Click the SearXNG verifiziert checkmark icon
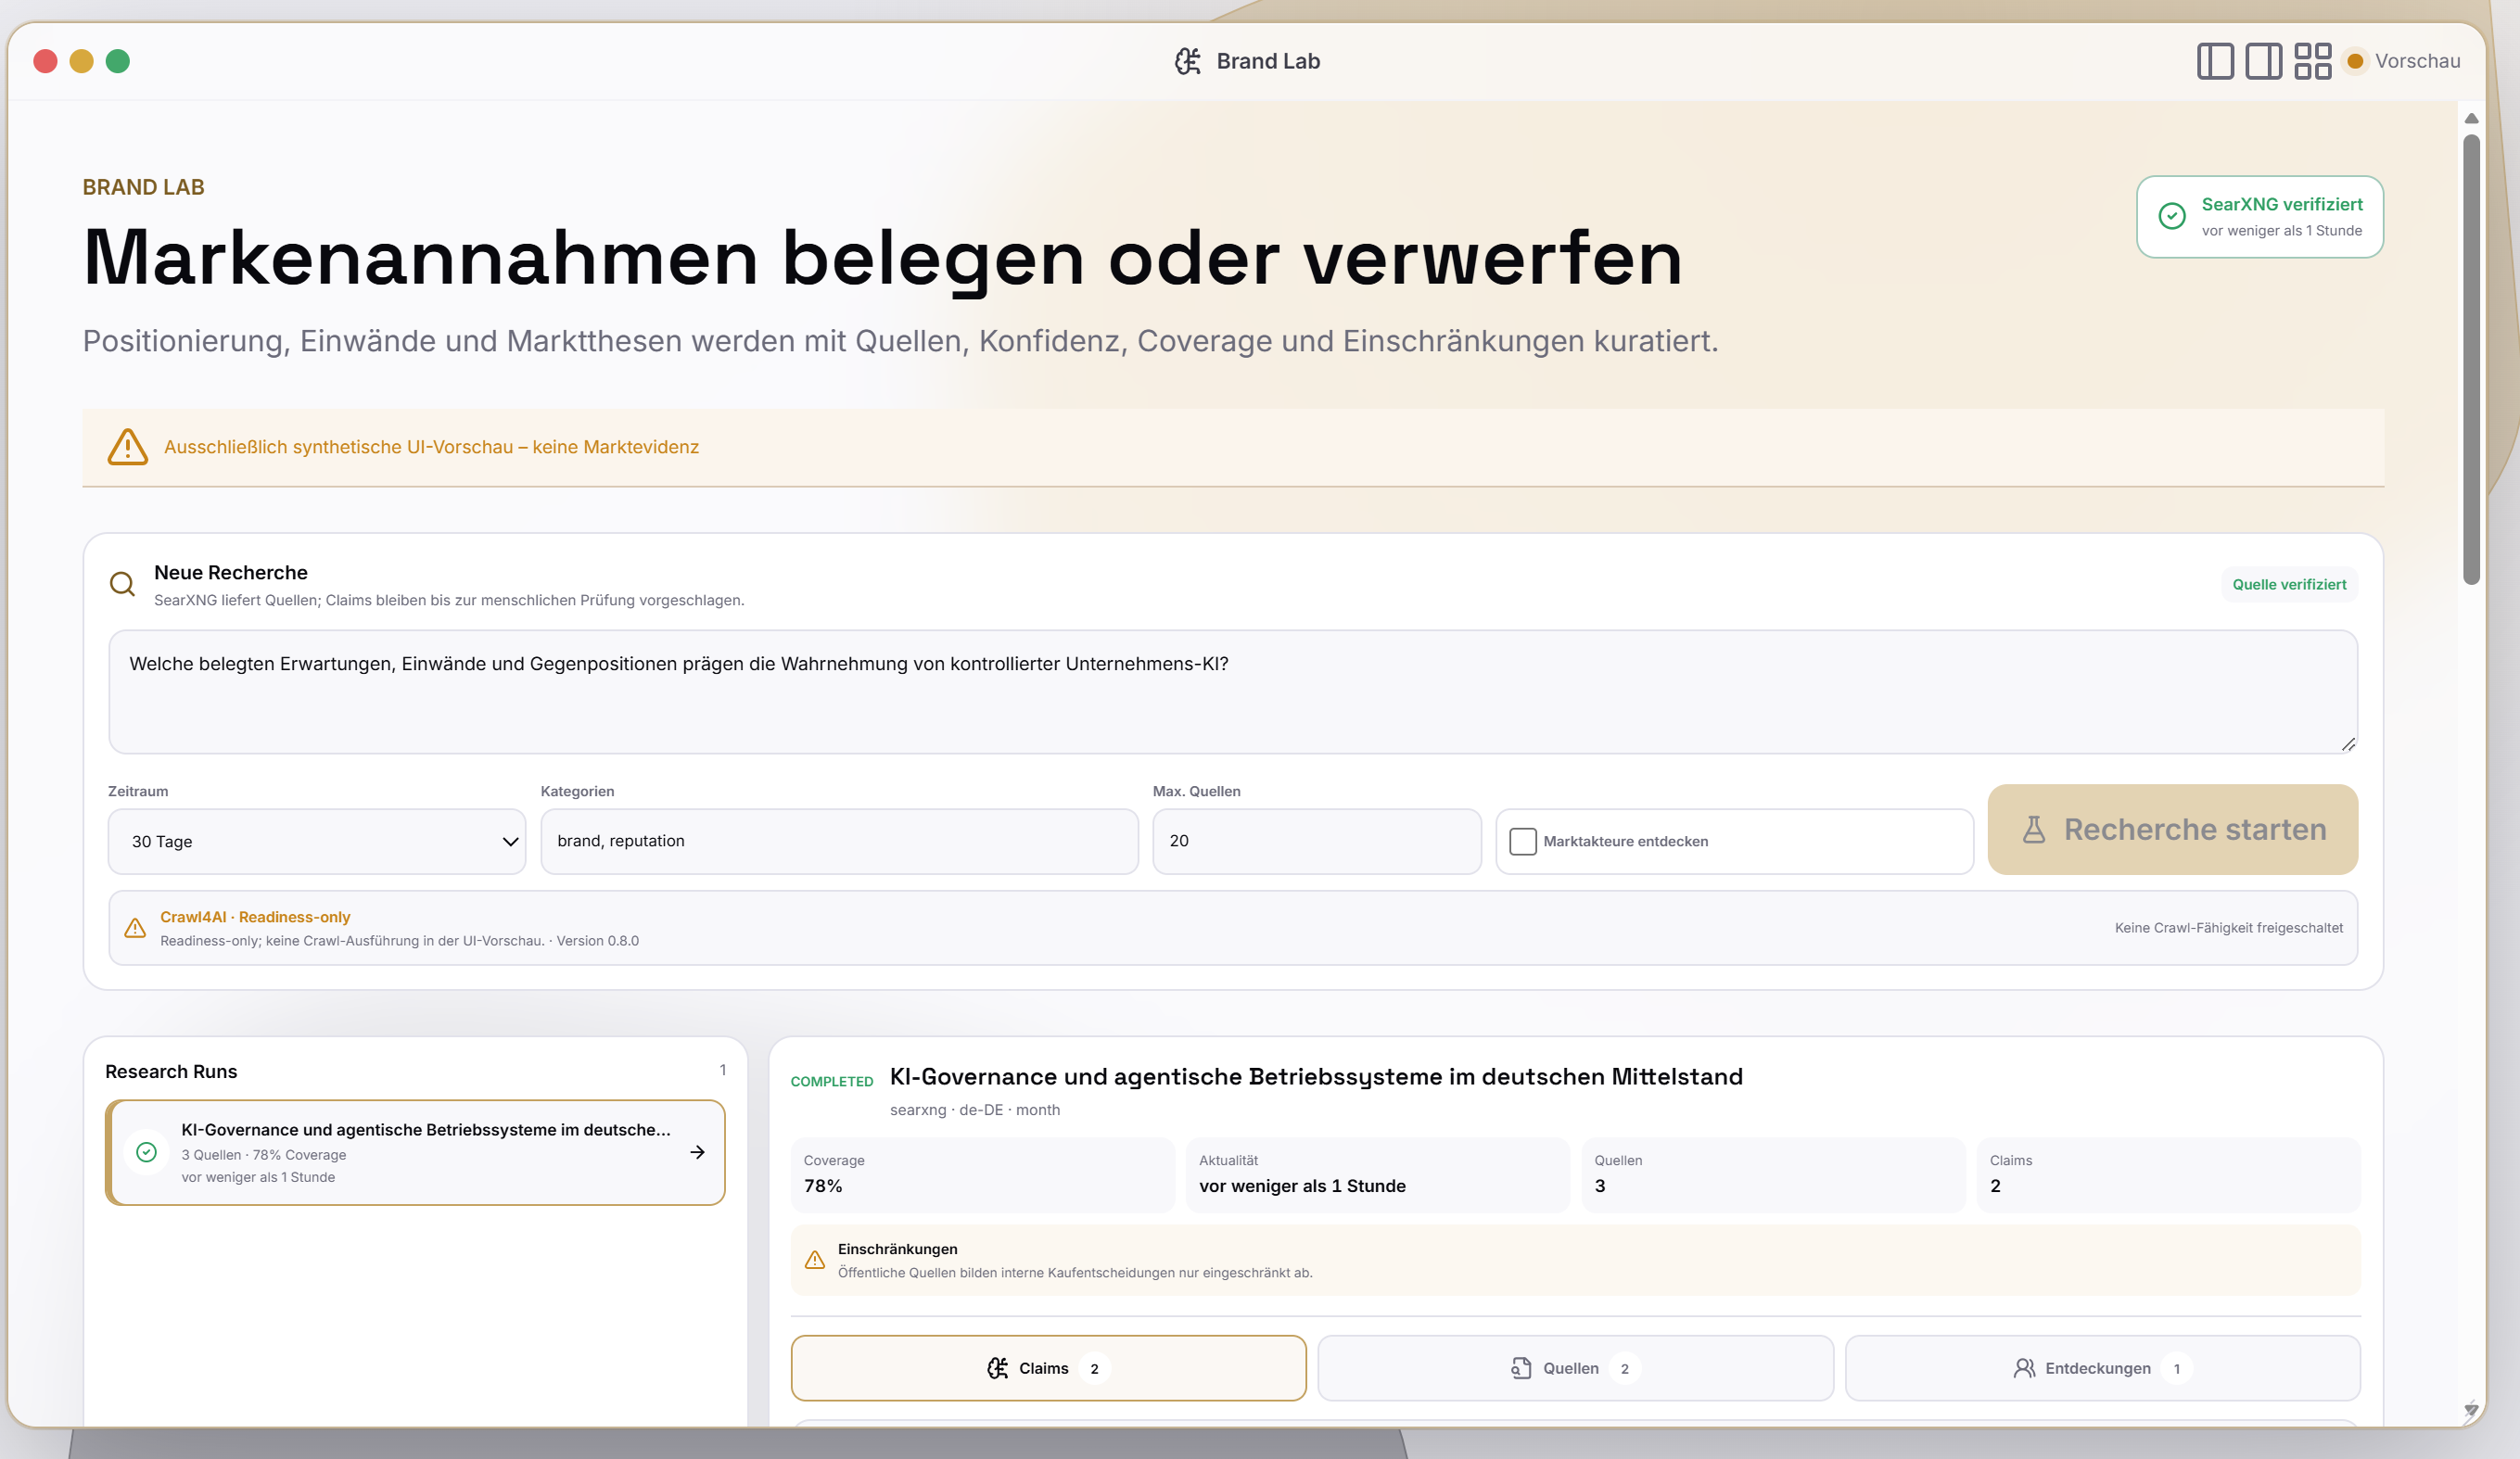The height and width of the screenshot is (1459, 2520). pyautogui.click(x=2172, y=216)
